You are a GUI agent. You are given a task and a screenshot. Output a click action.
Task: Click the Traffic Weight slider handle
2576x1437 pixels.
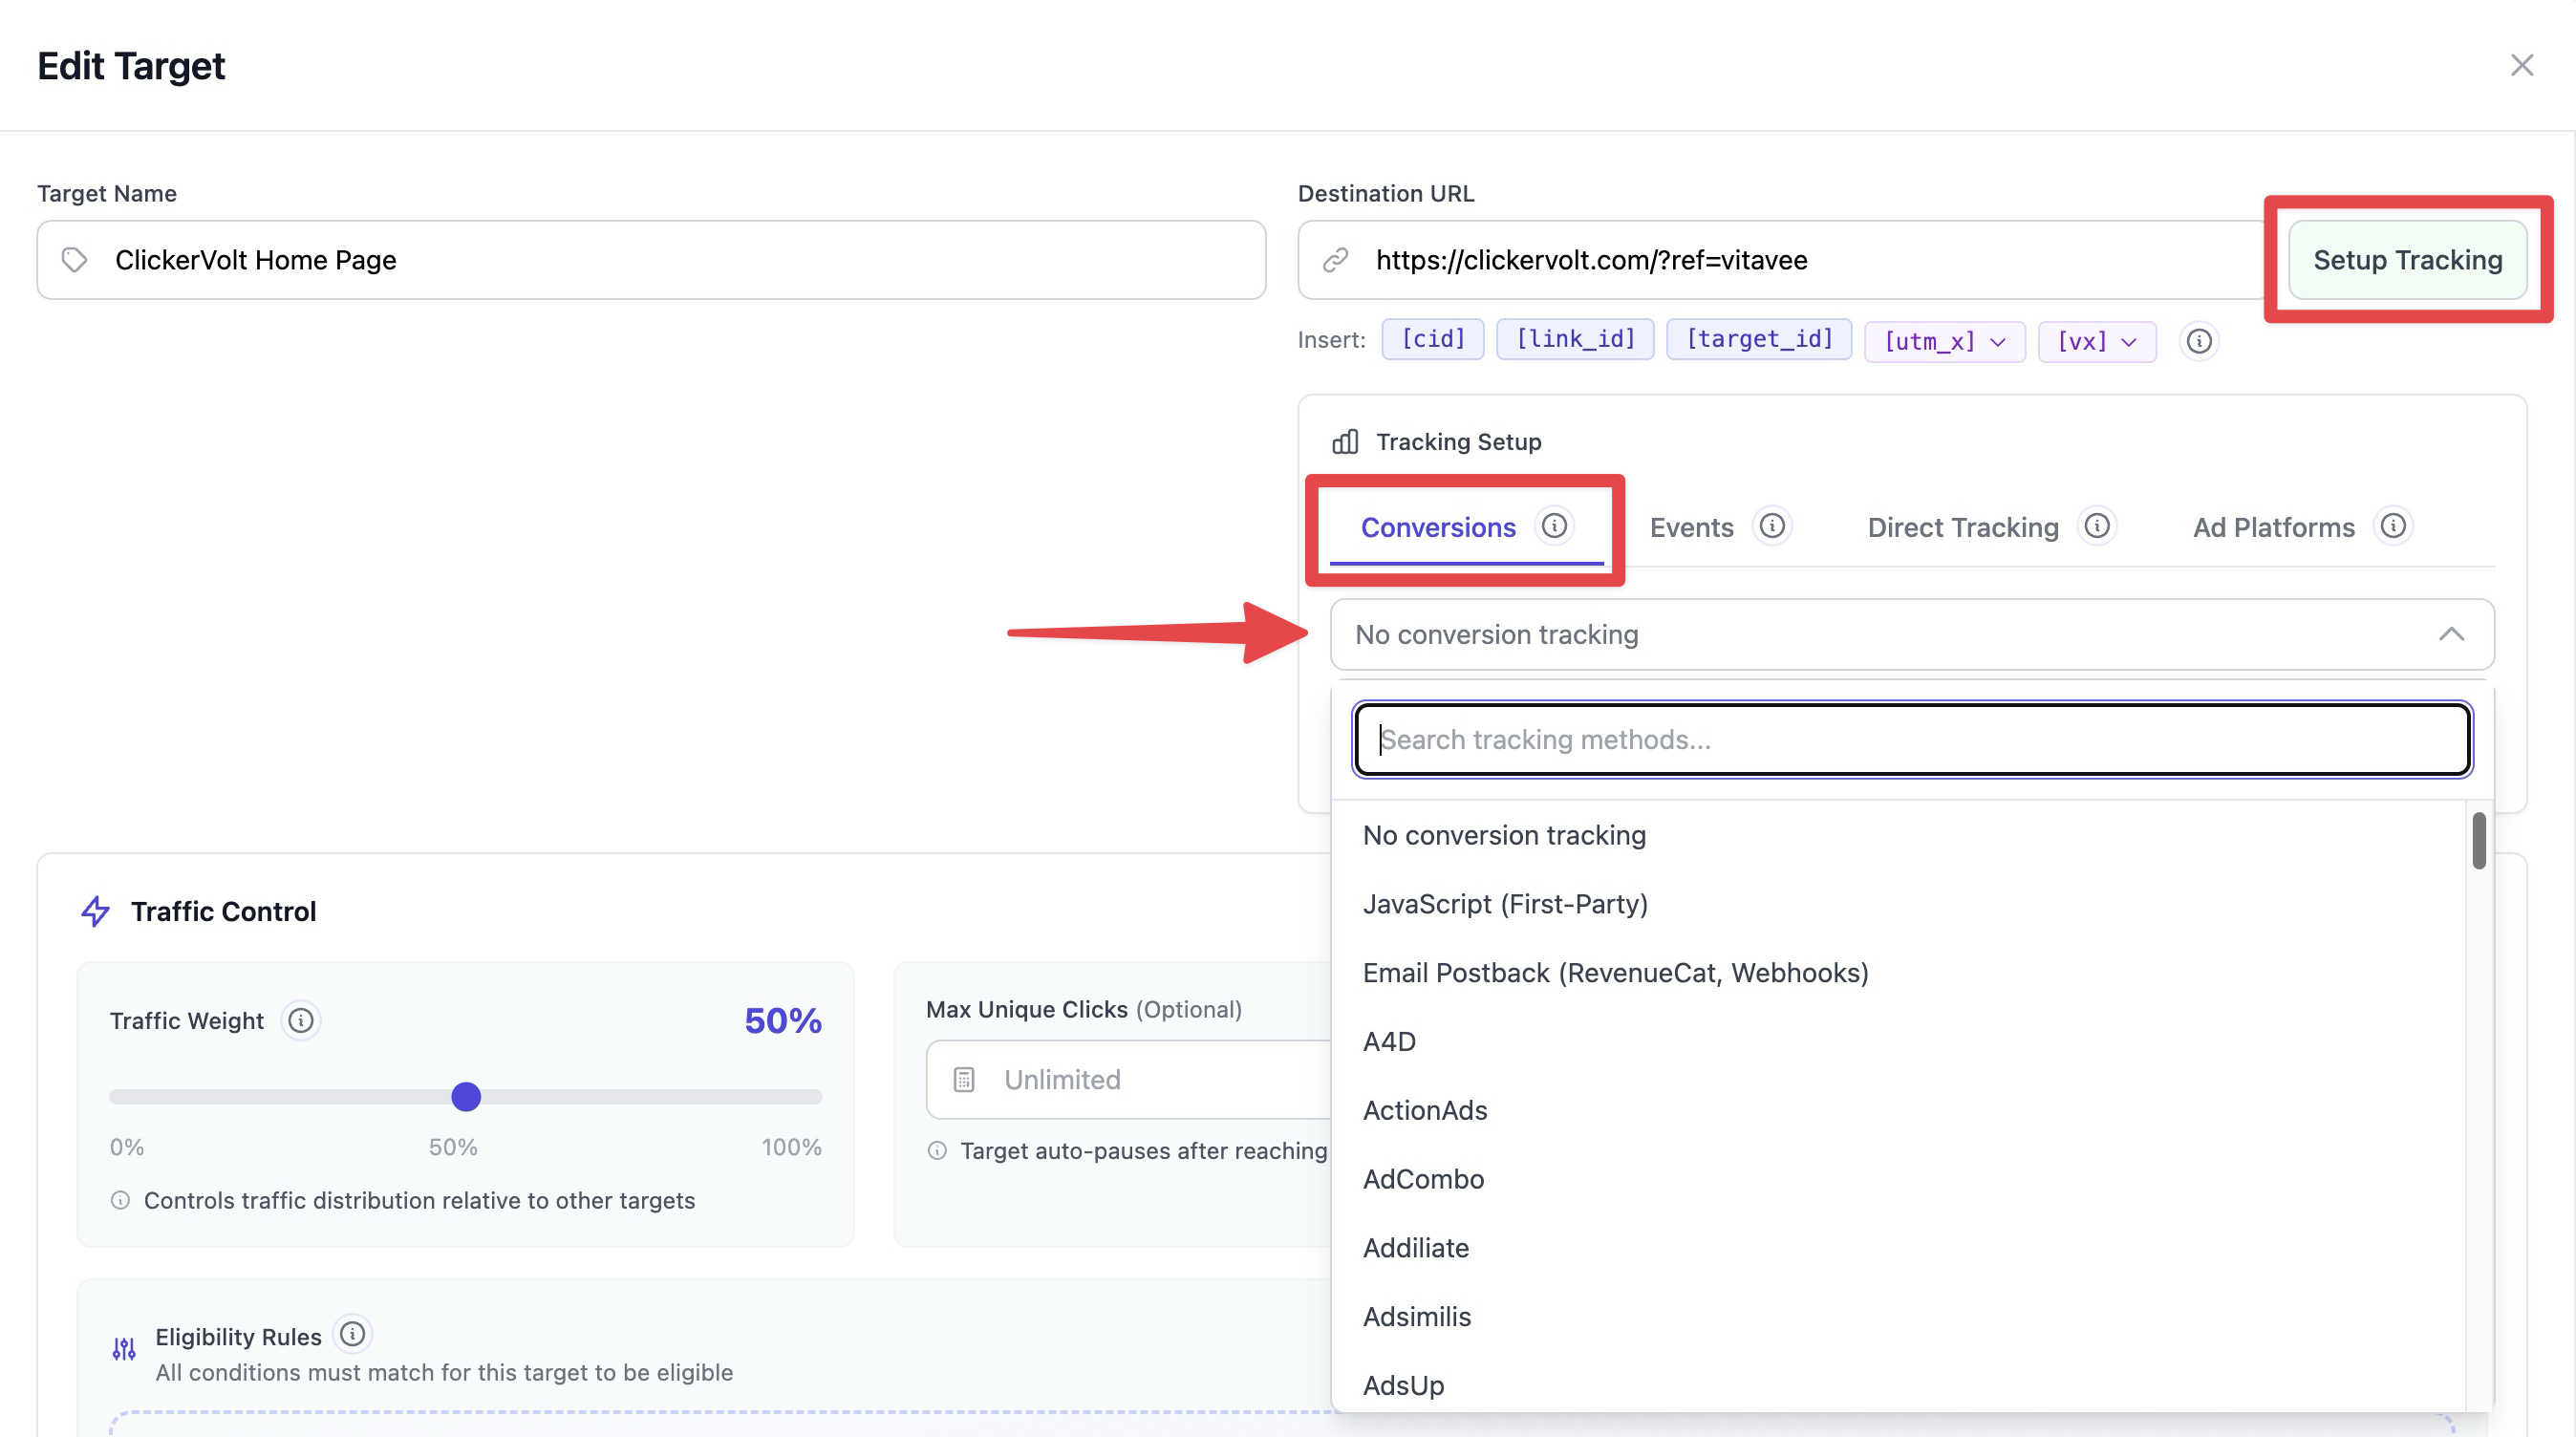click(466, 1097)
